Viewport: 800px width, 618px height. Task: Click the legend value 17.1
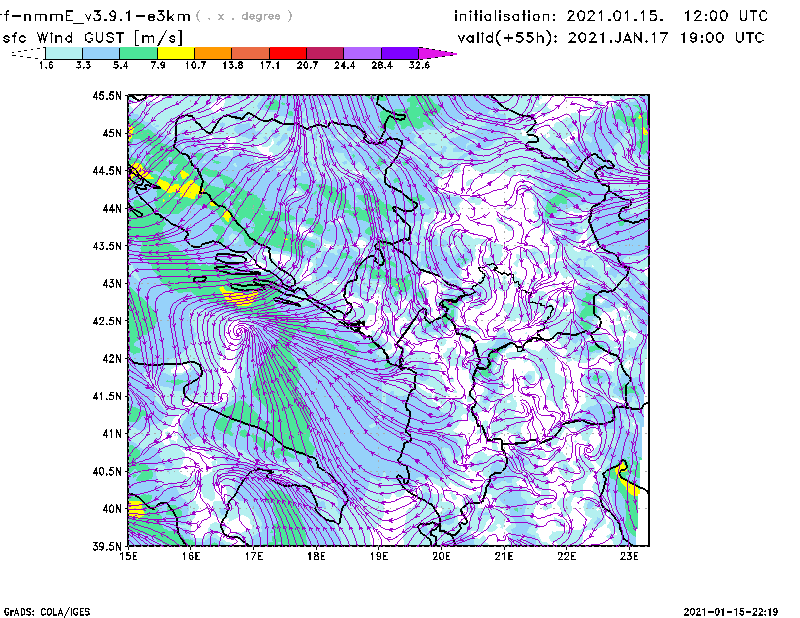click(x=269, y=65)
